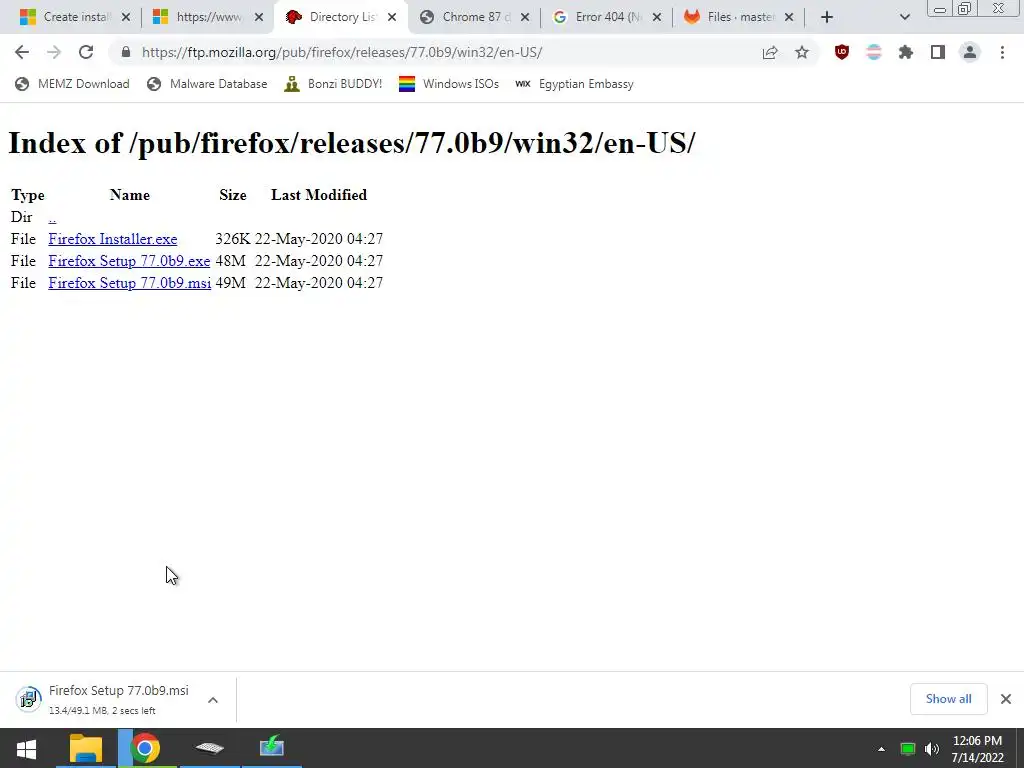Open the installer taskbar app with green arrow
The image size is (1024, 768).
coord(271,748)
